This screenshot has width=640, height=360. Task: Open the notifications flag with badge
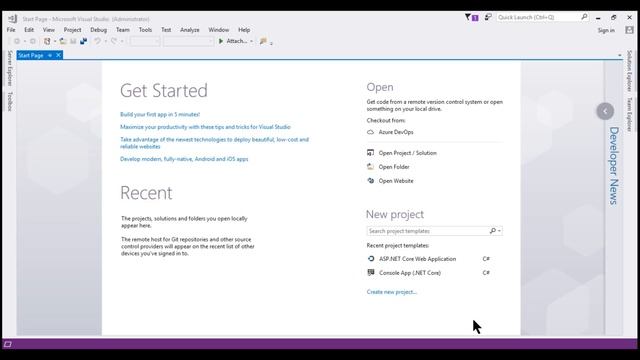(471, 18)
